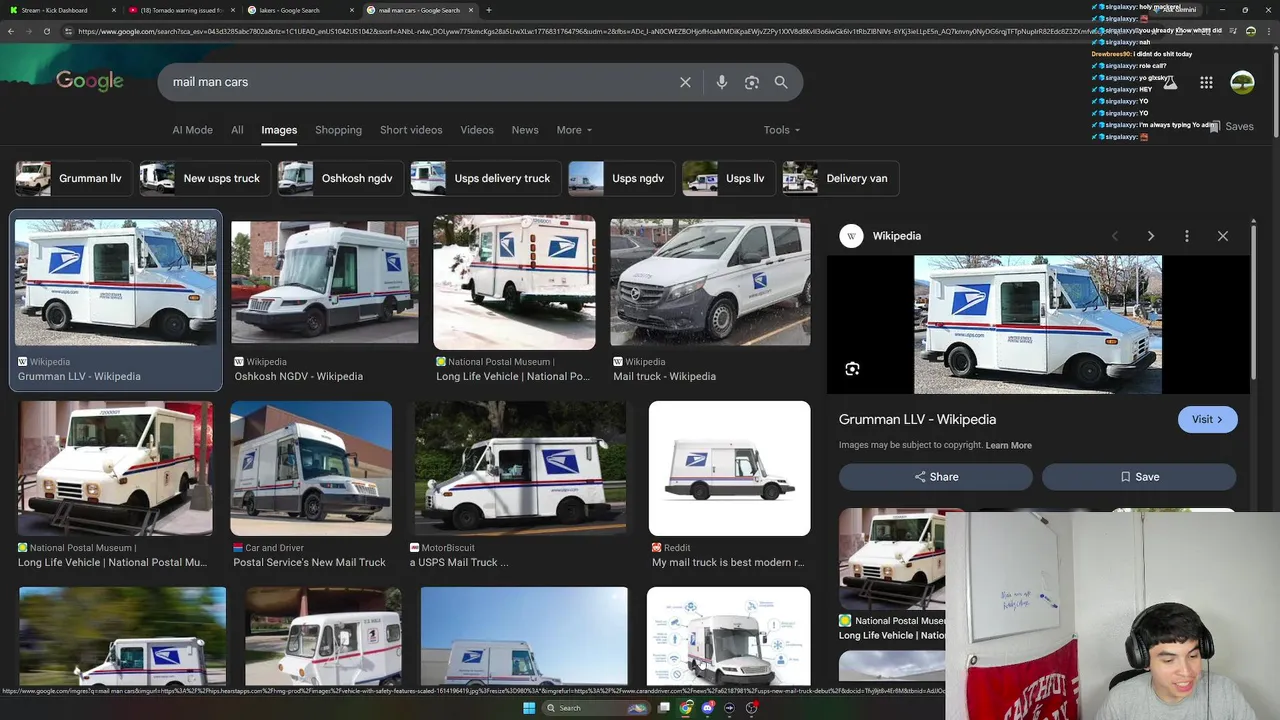Submit search with the magnifying glass icon
The height and width of the screenshot is (720, 1280).
click(781, 82)
